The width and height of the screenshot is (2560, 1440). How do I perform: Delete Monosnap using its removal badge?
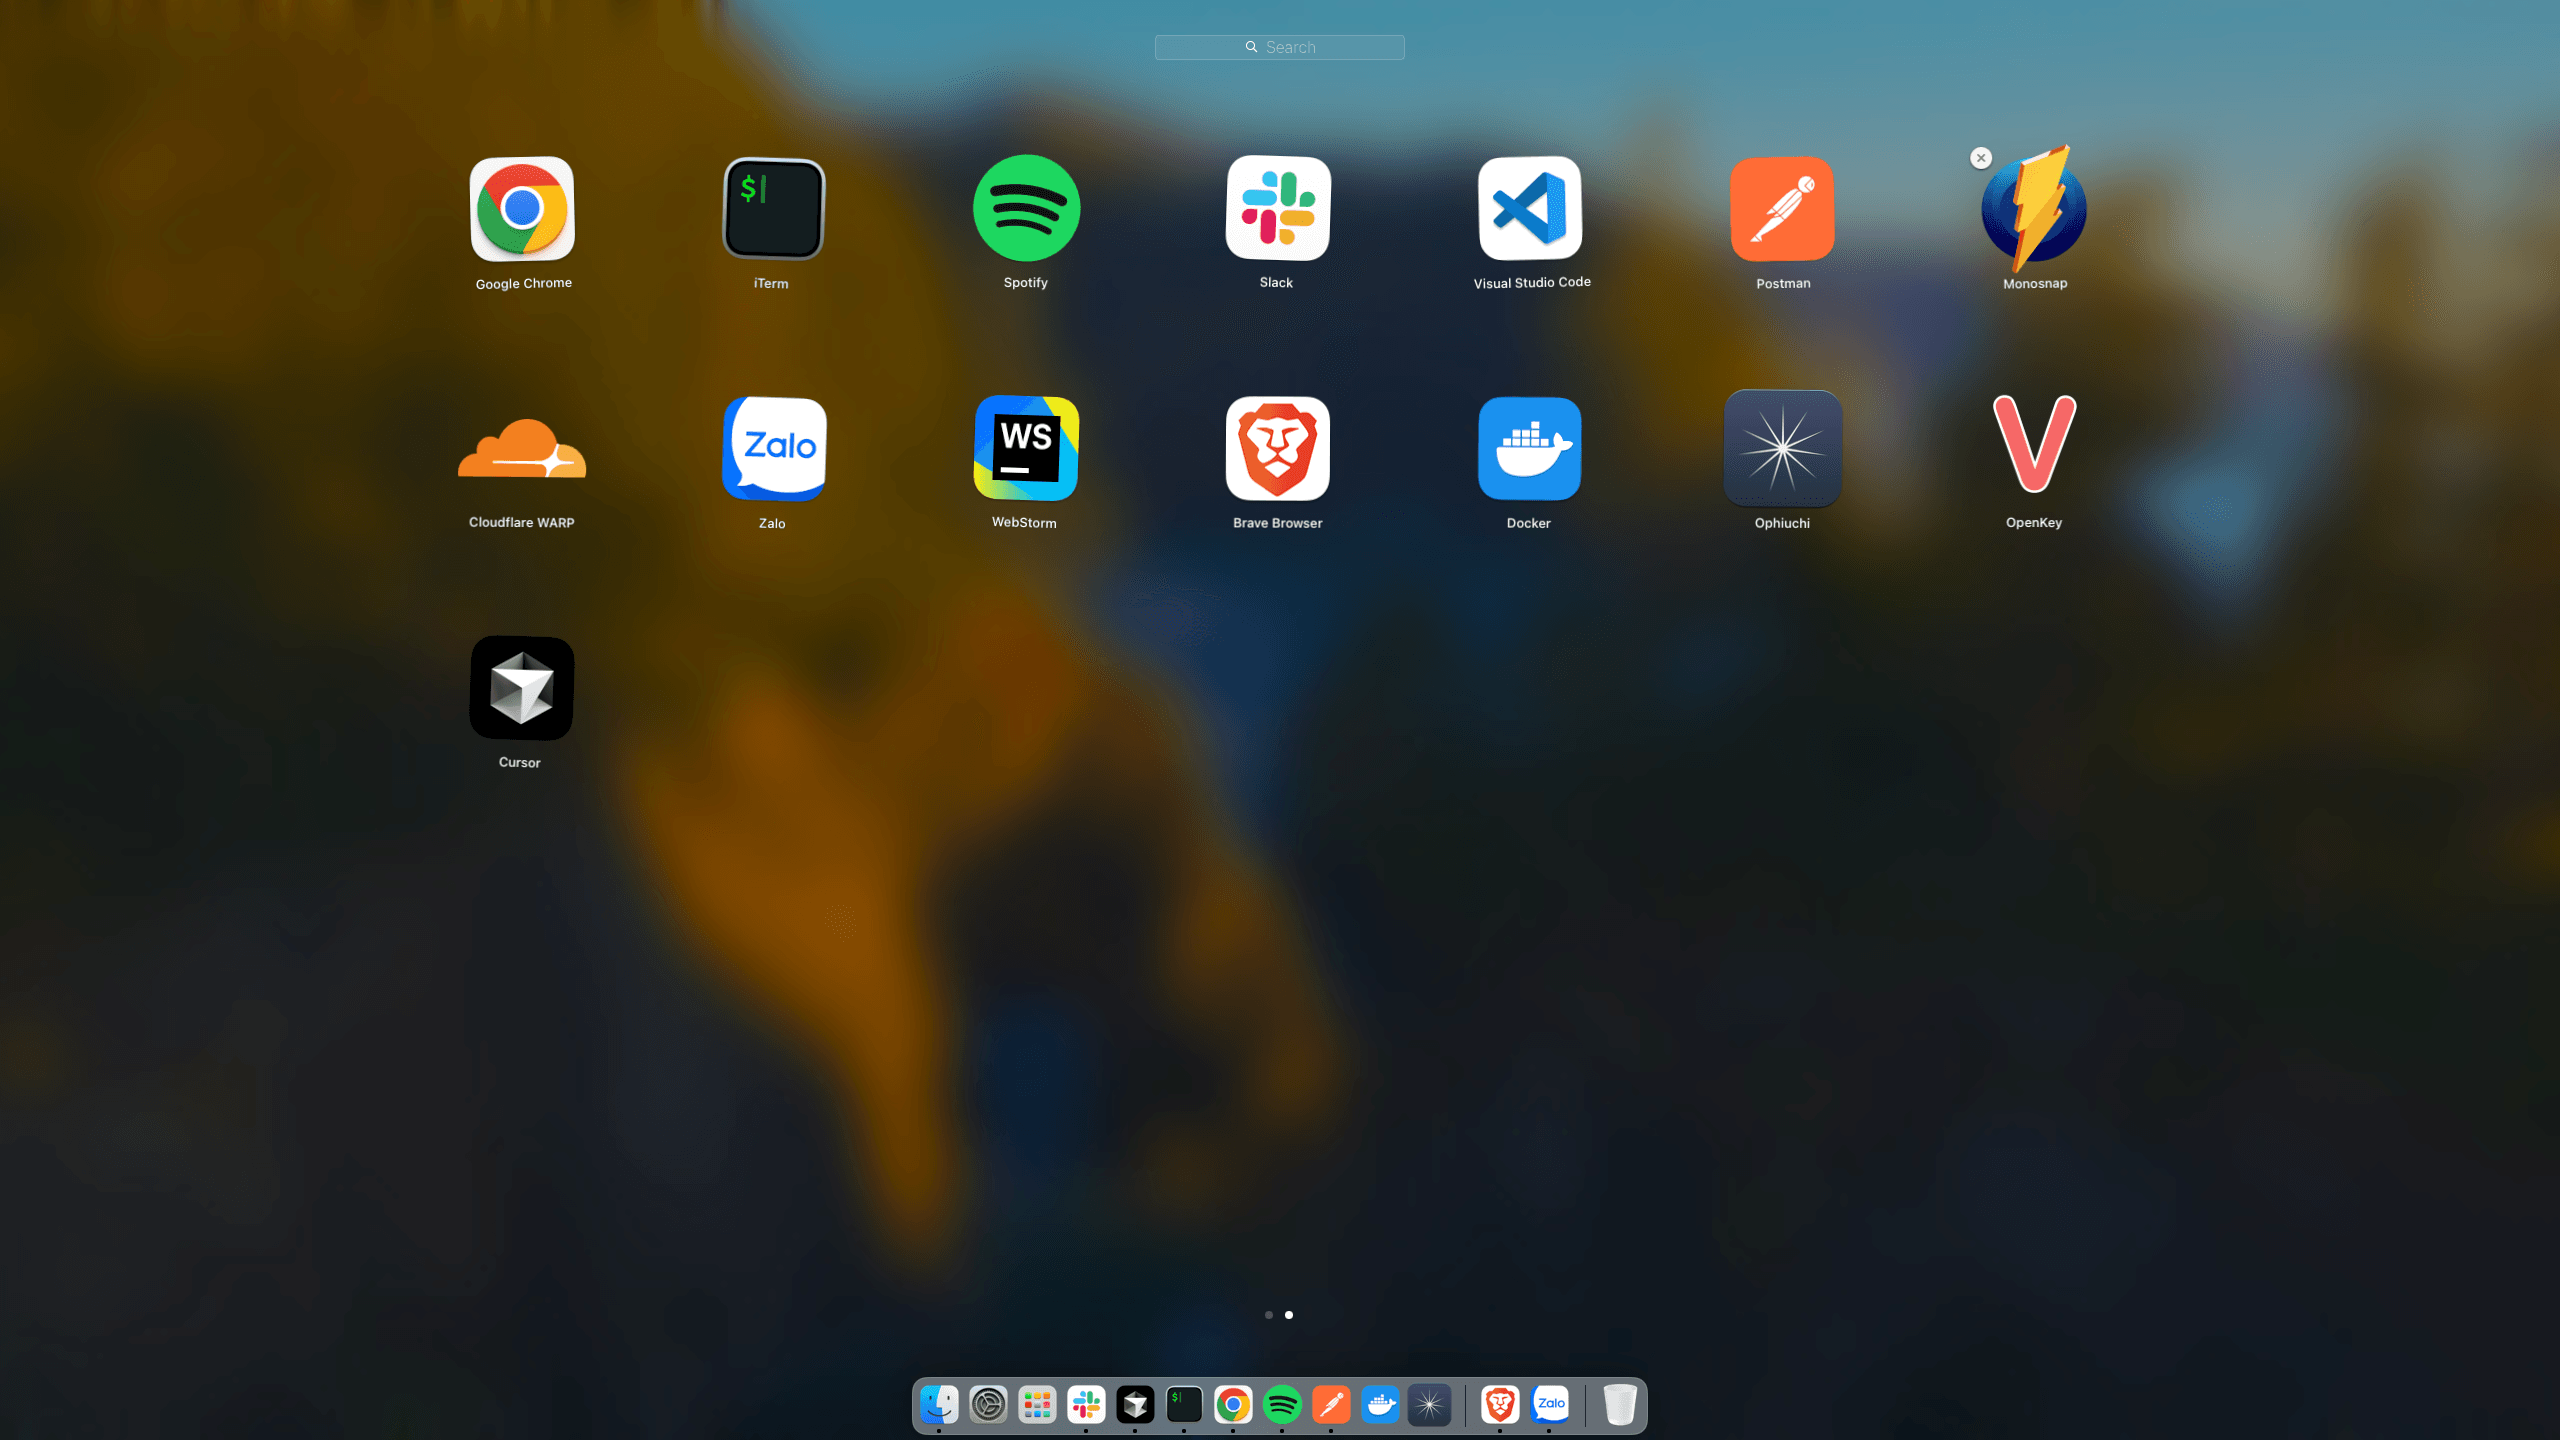1982,158
